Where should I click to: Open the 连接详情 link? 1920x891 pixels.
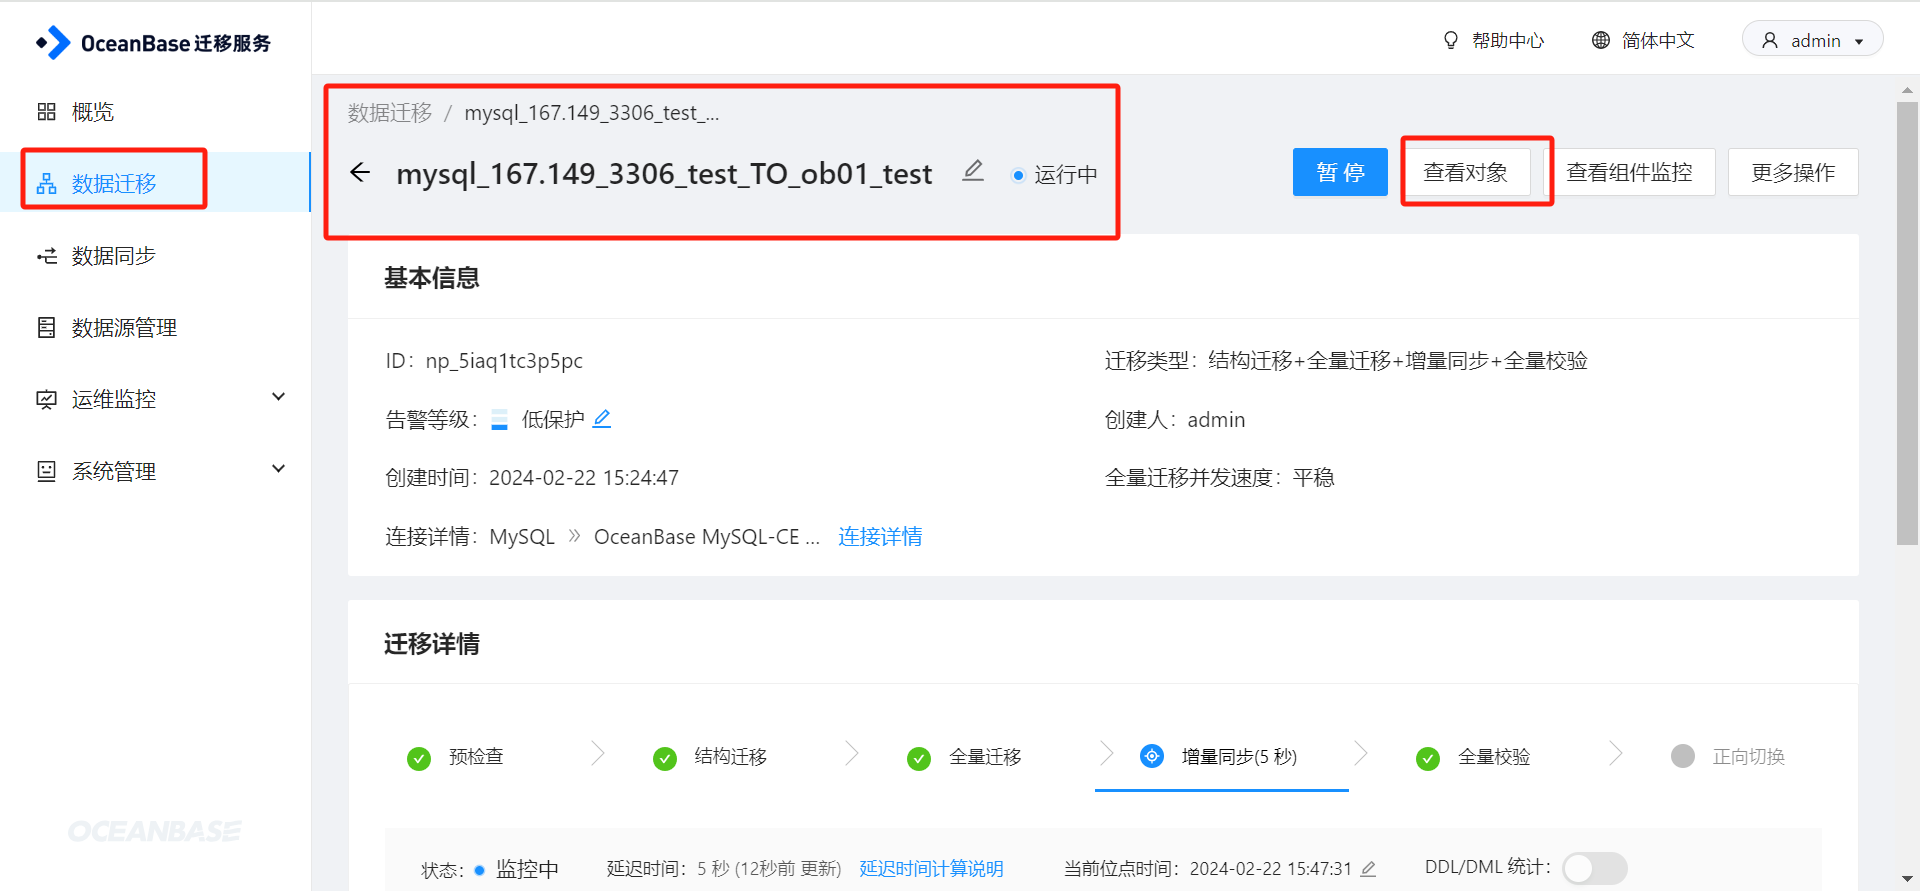coord(880,537)
